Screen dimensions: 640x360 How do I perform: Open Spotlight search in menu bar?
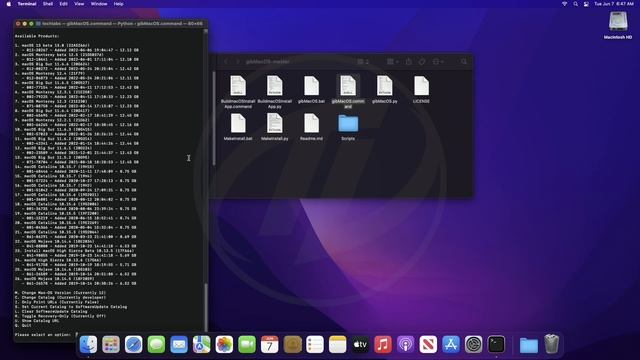(576, 4)
